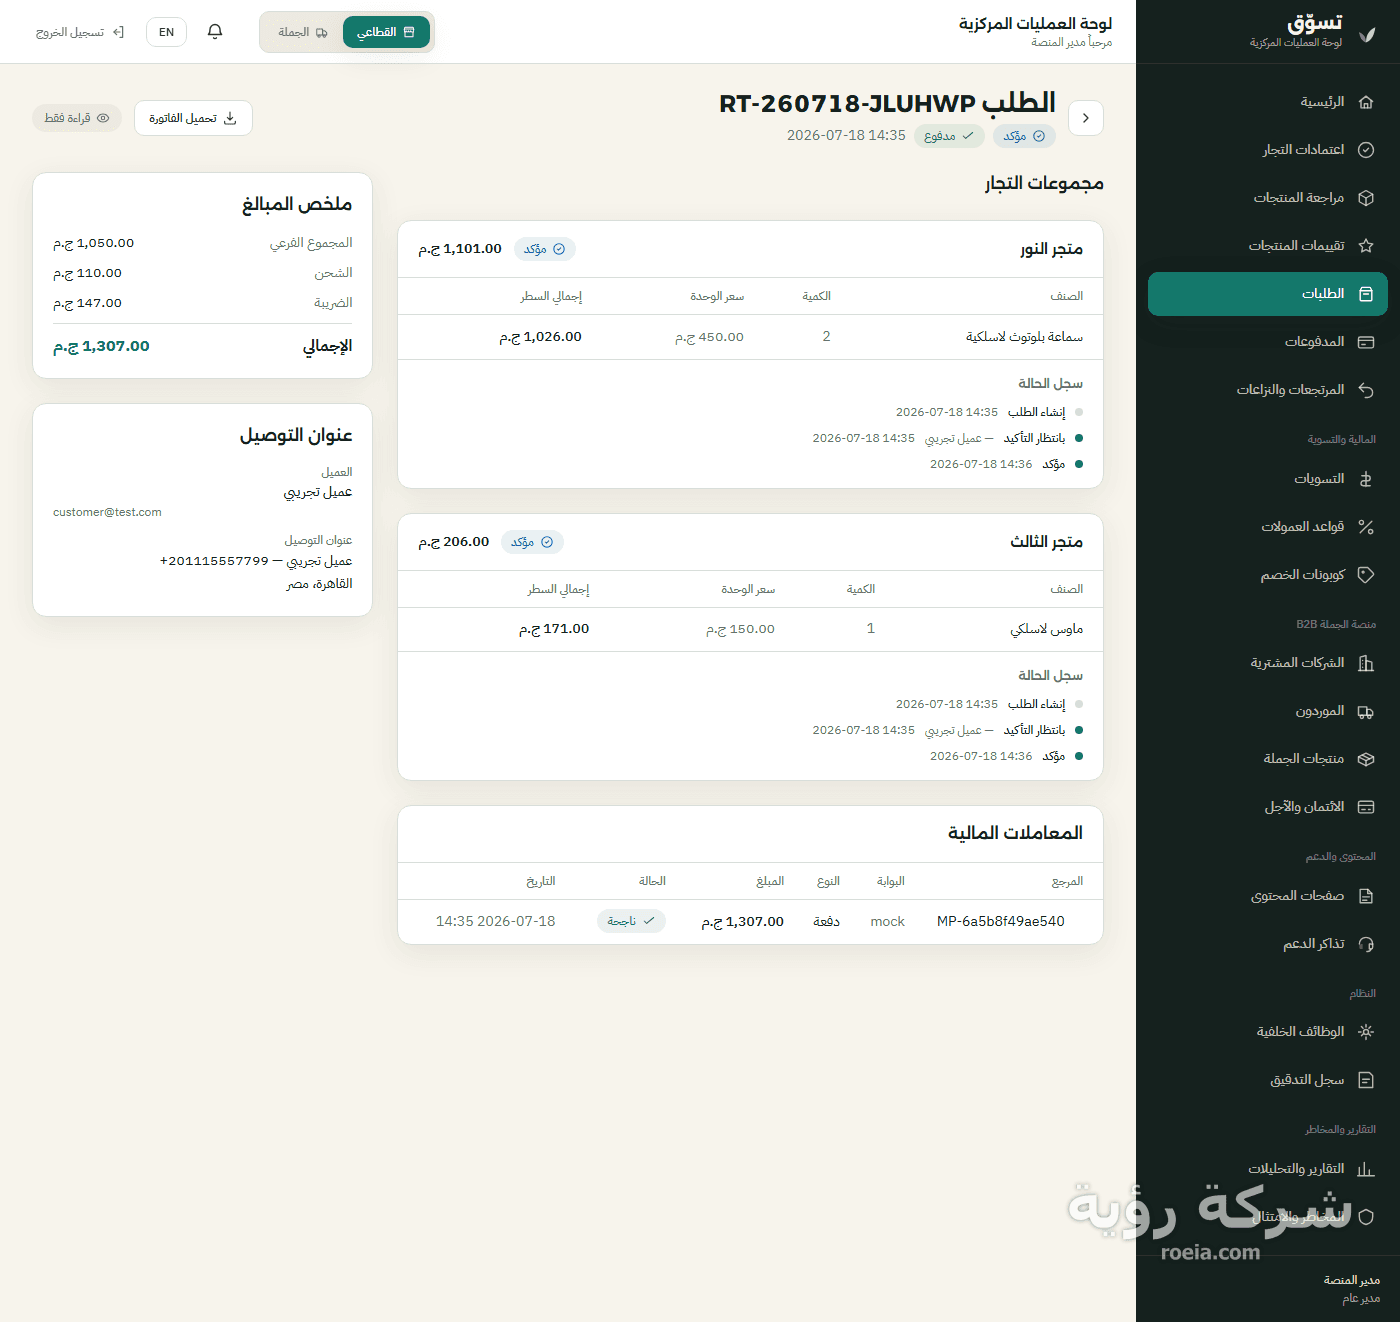The height and width of the screenshot is (1322, 1400).
Task: Click the الشركات المشترية building icon
Action: tap(1366, 663)
